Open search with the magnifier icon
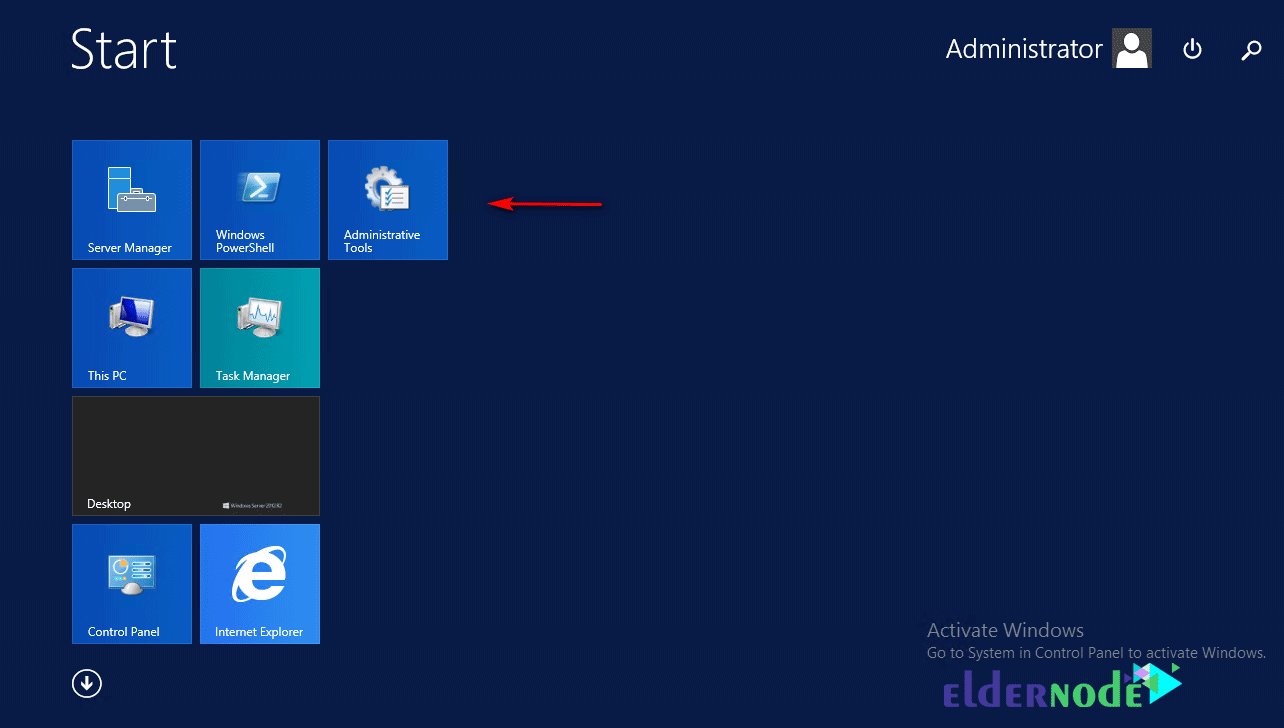1284x728 pixels. pos(1251,50)
